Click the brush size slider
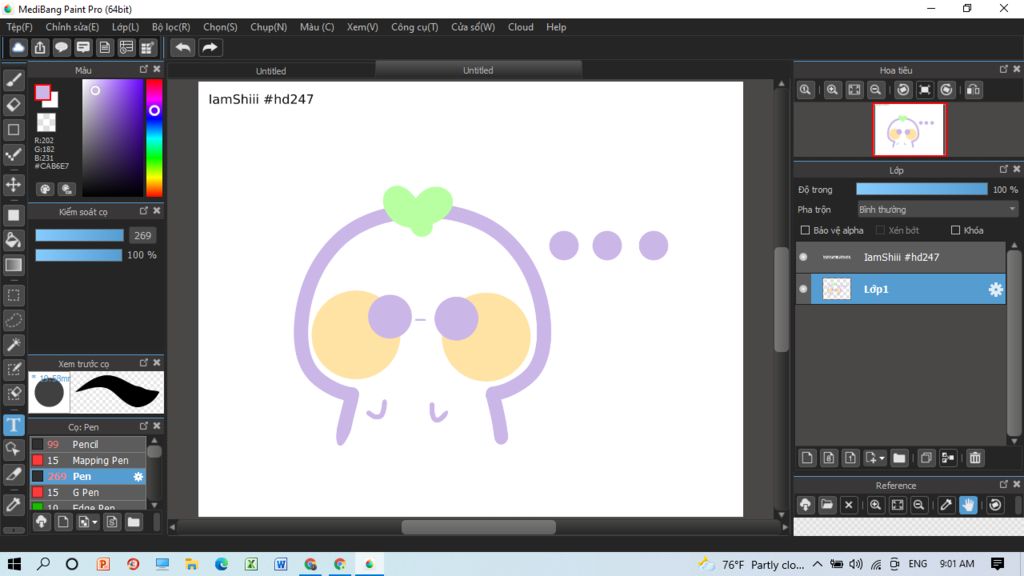This screenshot has width=1024, height=576. pos(79,236)
